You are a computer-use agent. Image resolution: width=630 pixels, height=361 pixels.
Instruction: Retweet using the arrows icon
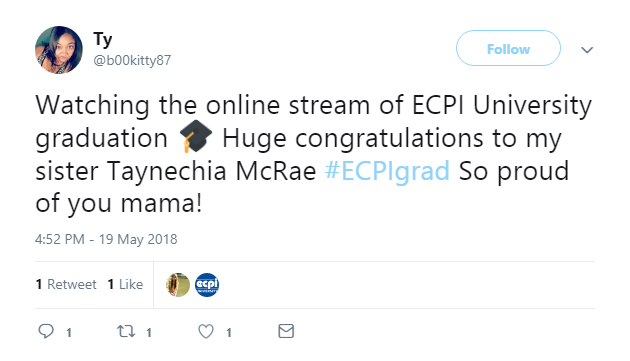(x=126, y=331)
